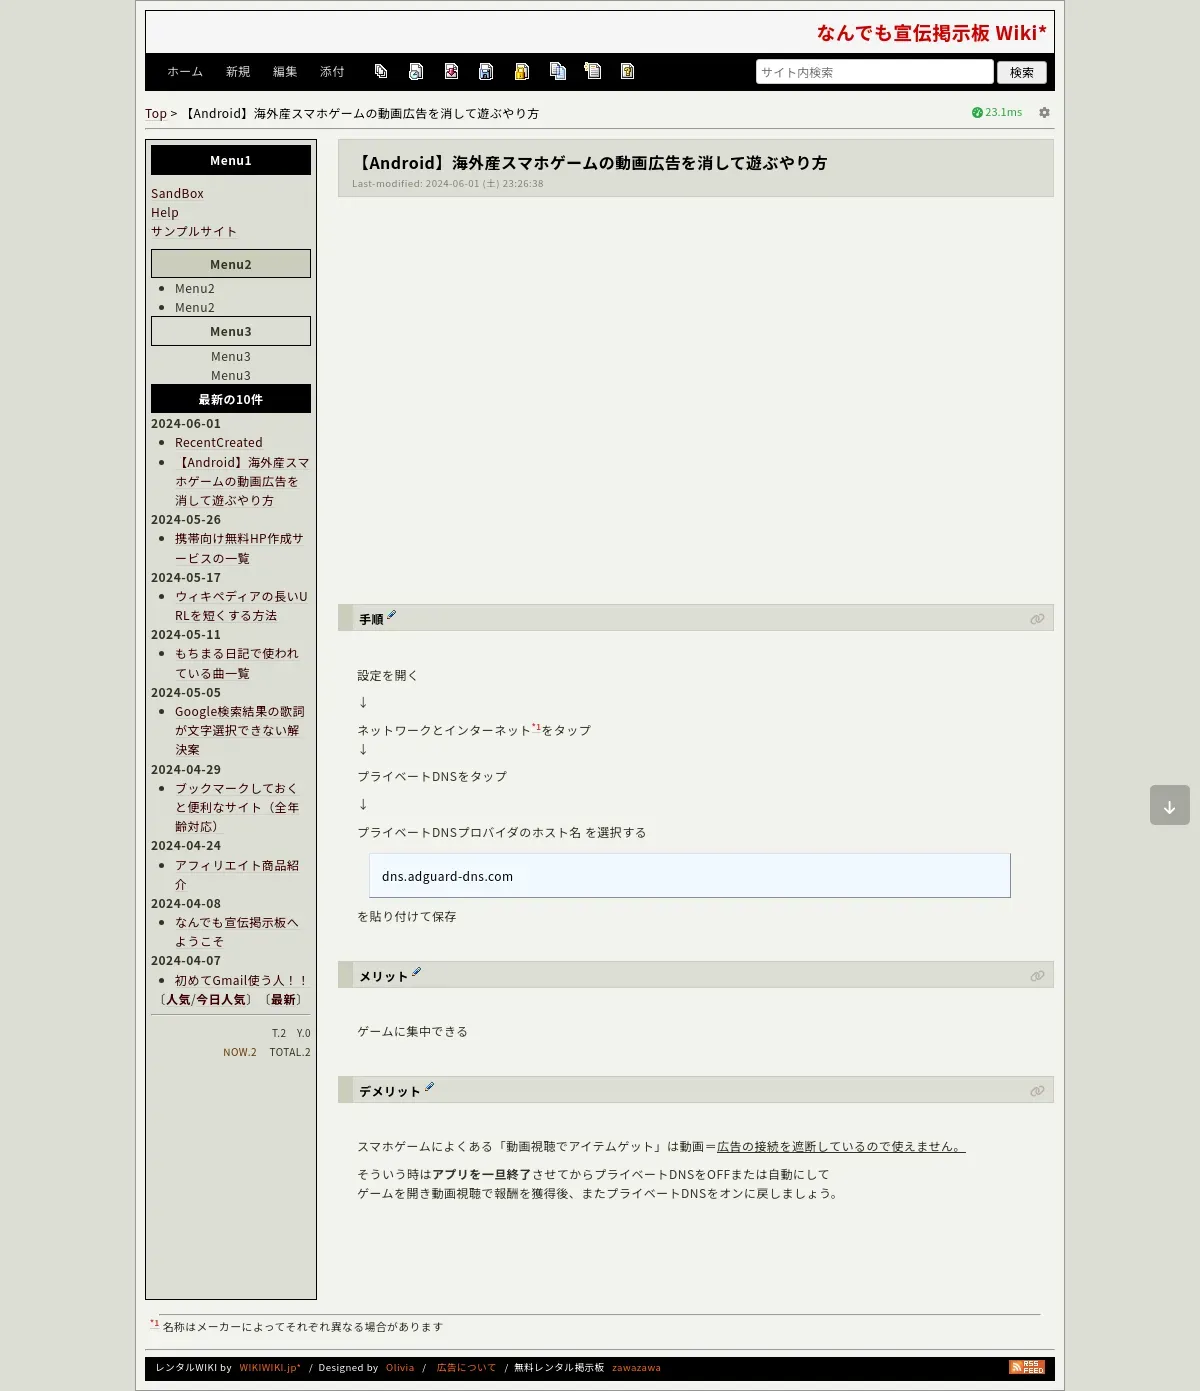This screenshot has height=1391, width=1200.
Task: Click the Top breadcrumb link
Action: tap(156, 114)
